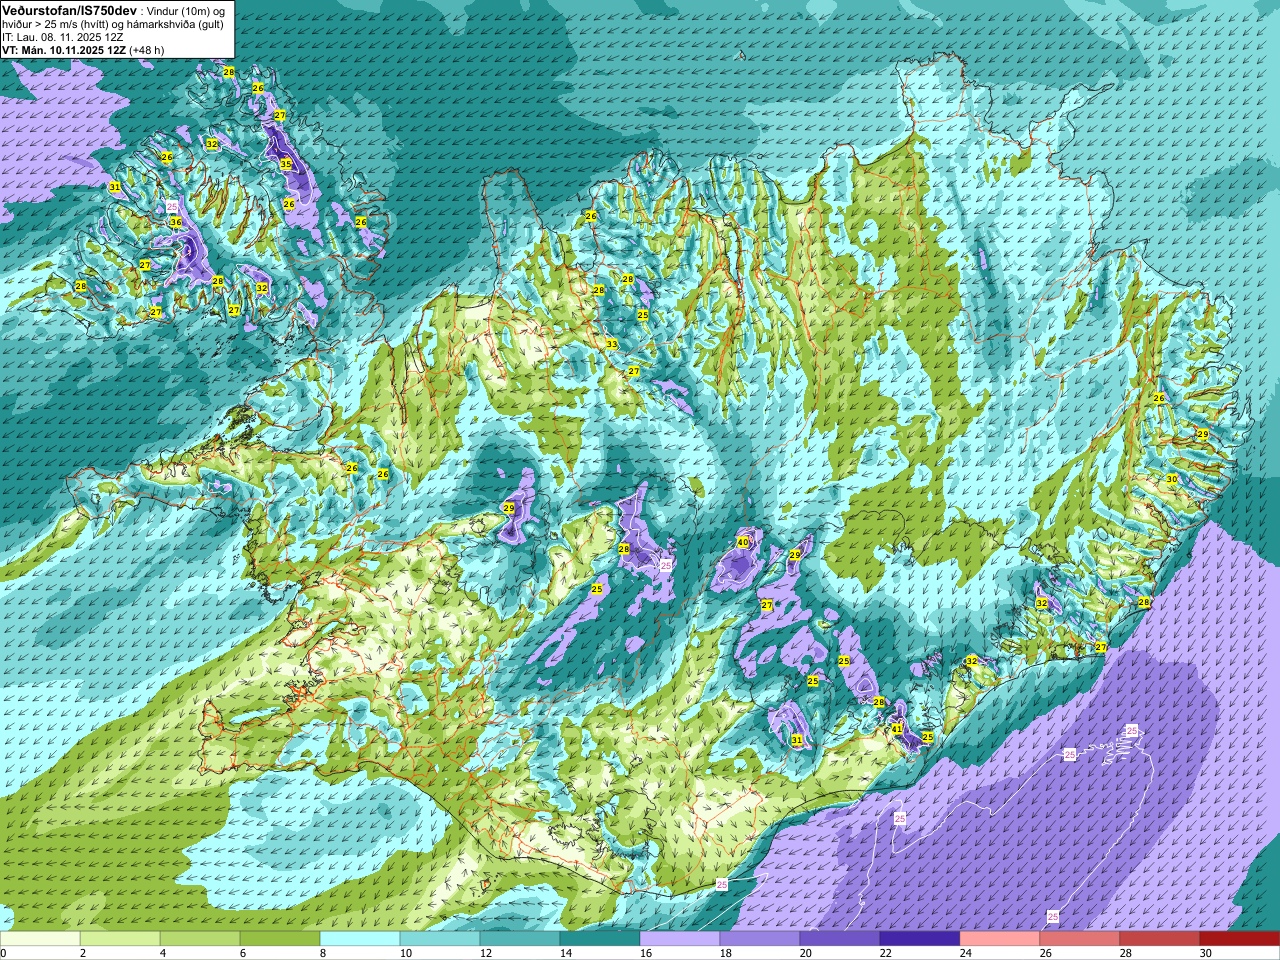This screenshot has width=1280, height=960.
Task: Click the initial time line IT: Lau. 08. 11. 2025 12Z
Action: point(63,37)
